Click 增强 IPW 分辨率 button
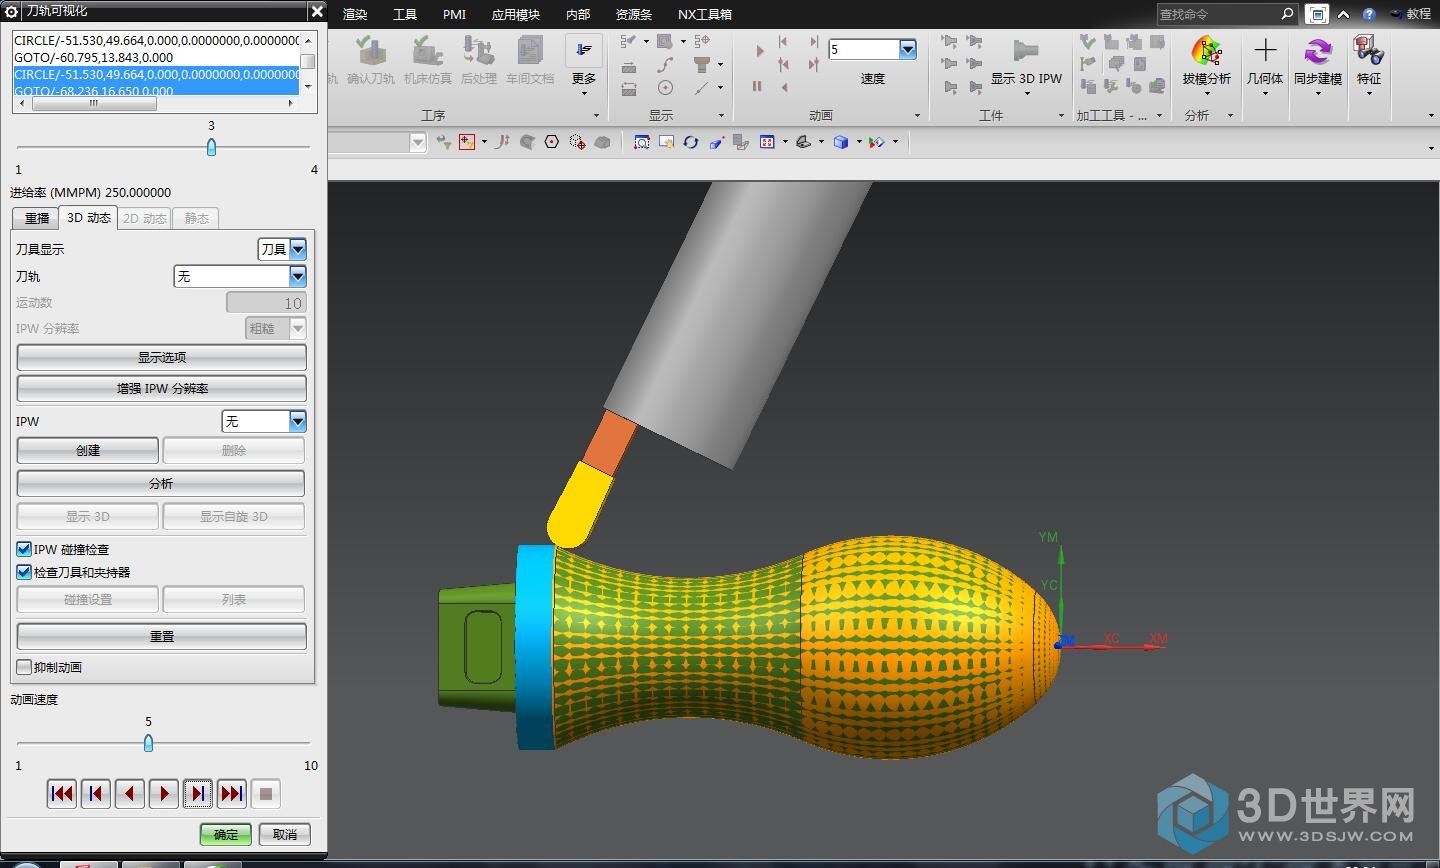 162,388
